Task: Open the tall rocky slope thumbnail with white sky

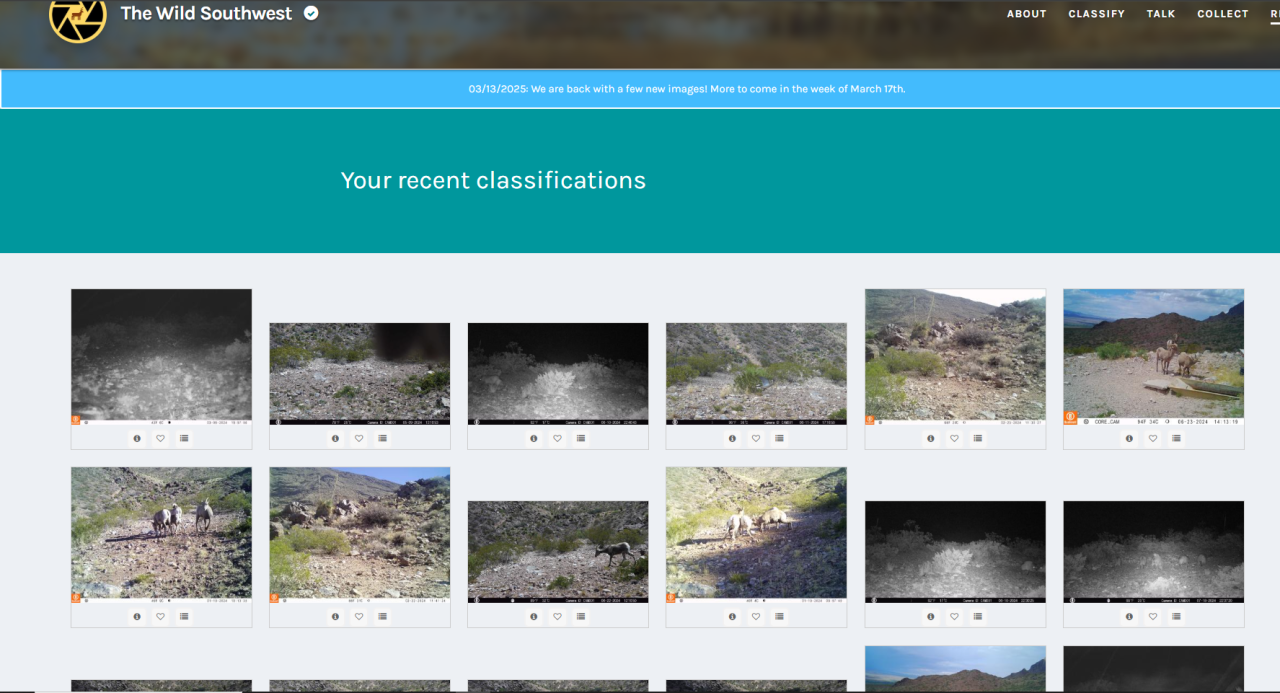Action: 955,357
